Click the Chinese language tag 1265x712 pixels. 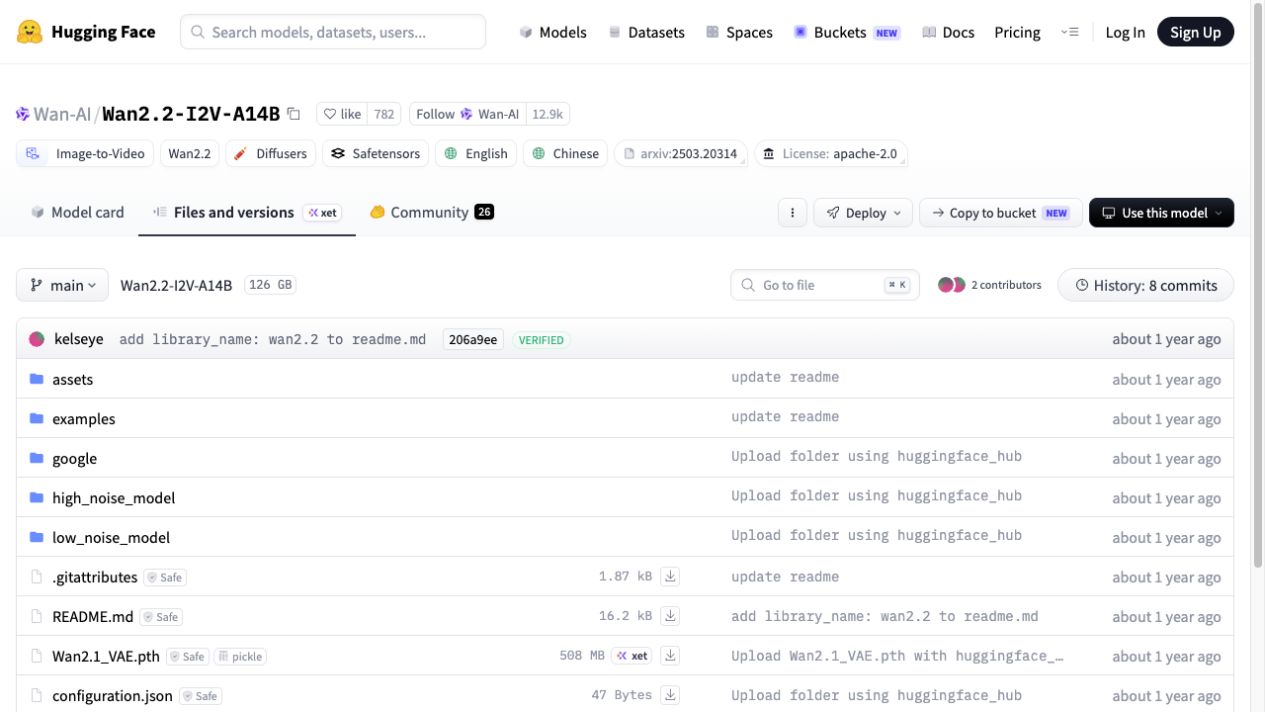[x=565, y=154]
